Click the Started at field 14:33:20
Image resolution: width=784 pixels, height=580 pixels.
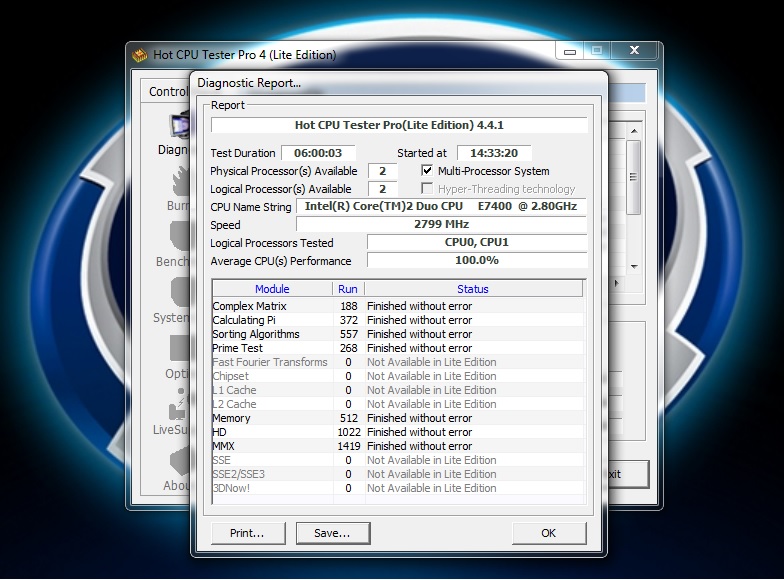tap(494, 153)
